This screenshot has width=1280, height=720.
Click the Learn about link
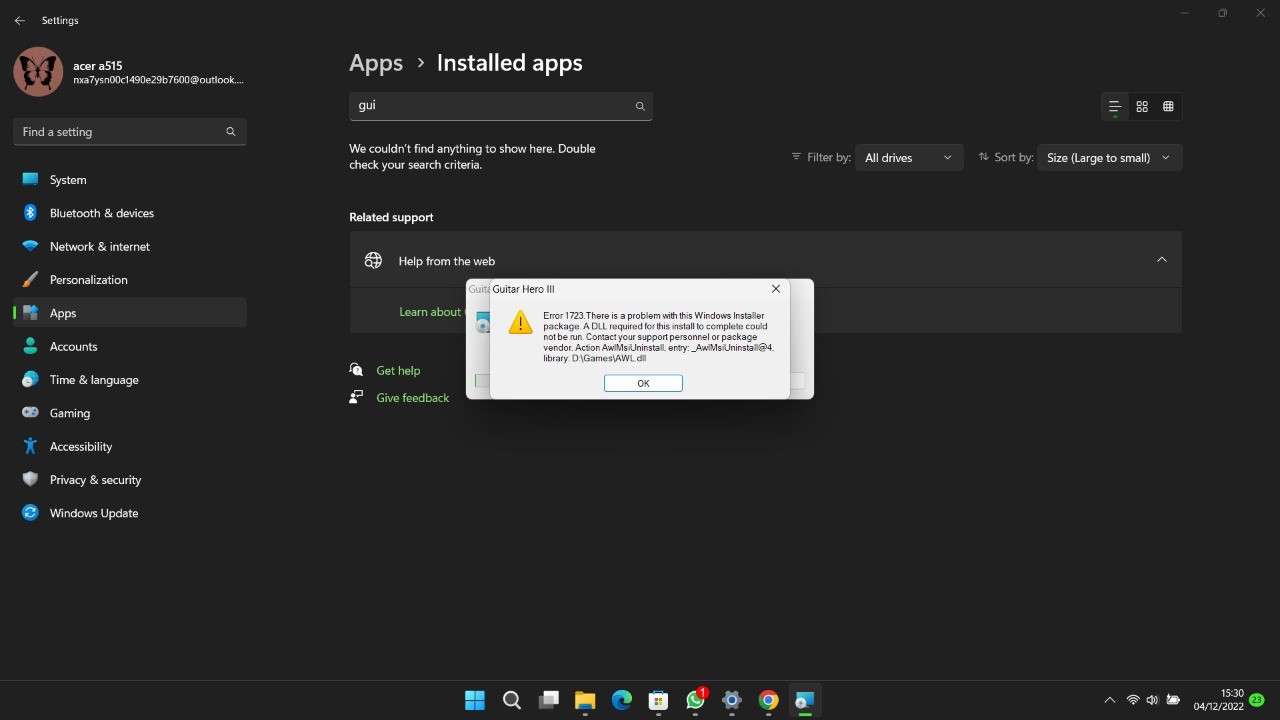(x=430, y=312)
